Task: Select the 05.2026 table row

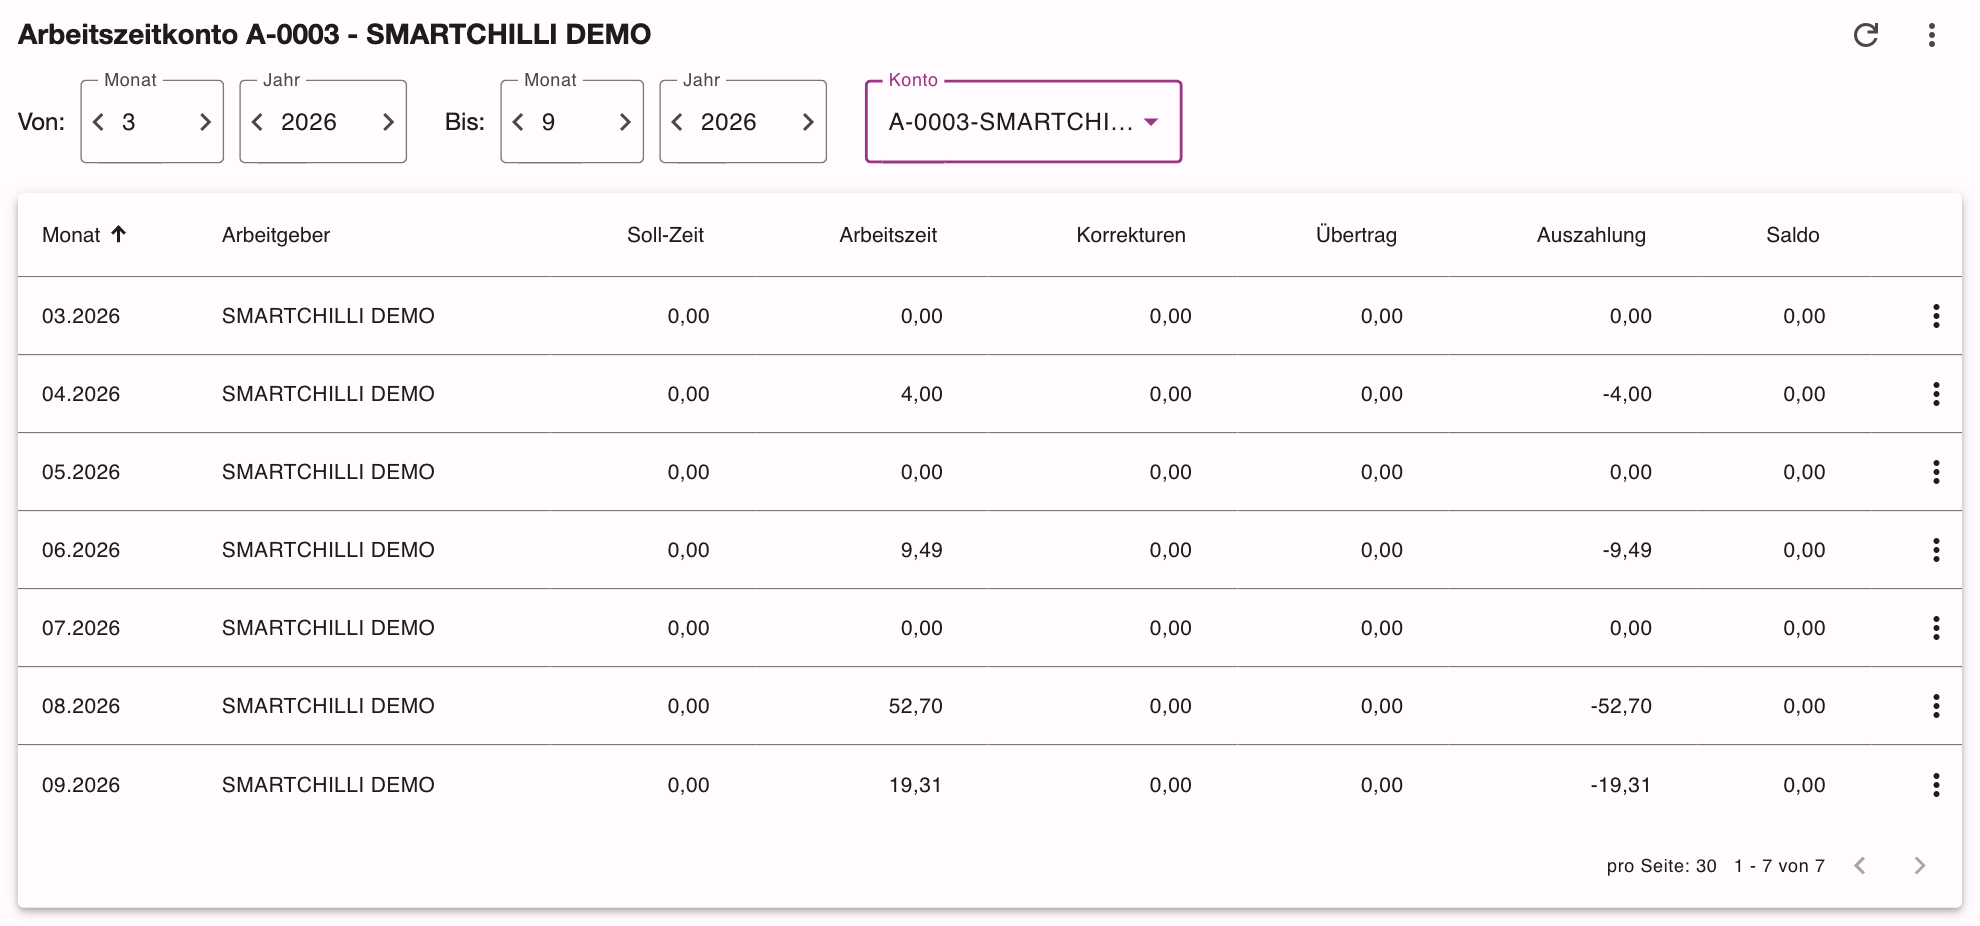Action: pyautogui.click(x=990, y=472)
